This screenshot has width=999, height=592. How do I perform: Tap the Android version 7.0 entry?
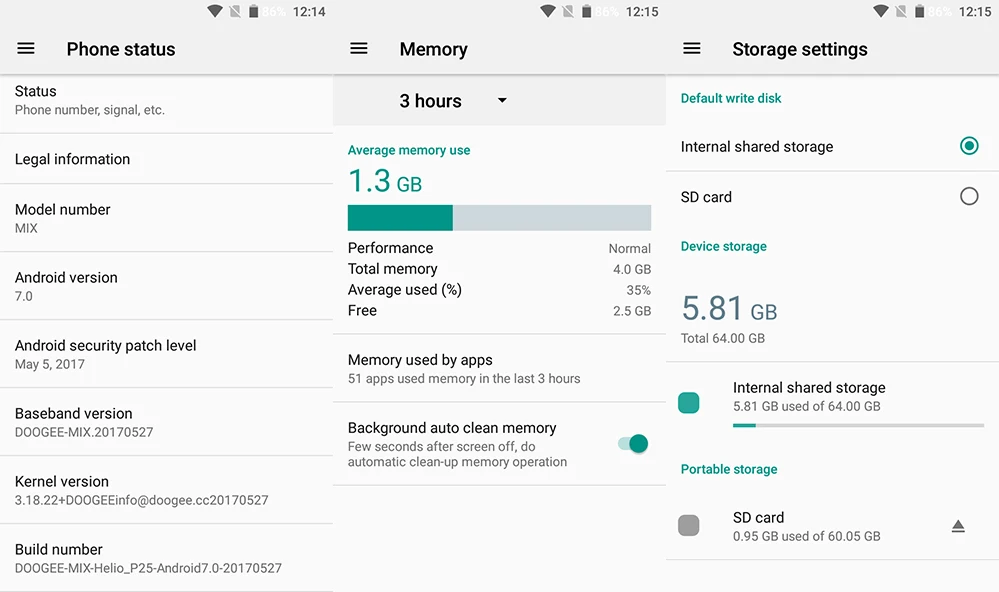[x=166, y=286]
